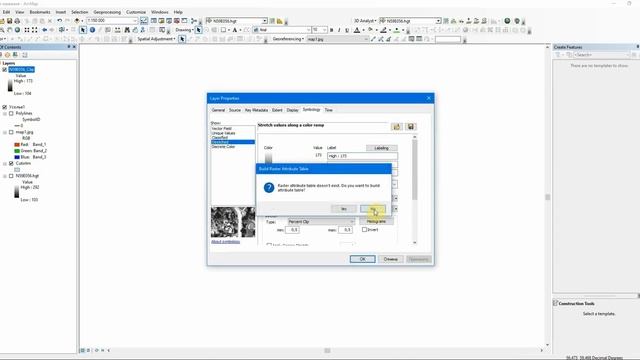Open the Selection menu
Viewport: 640px width, 360px height.
point(80,12)
